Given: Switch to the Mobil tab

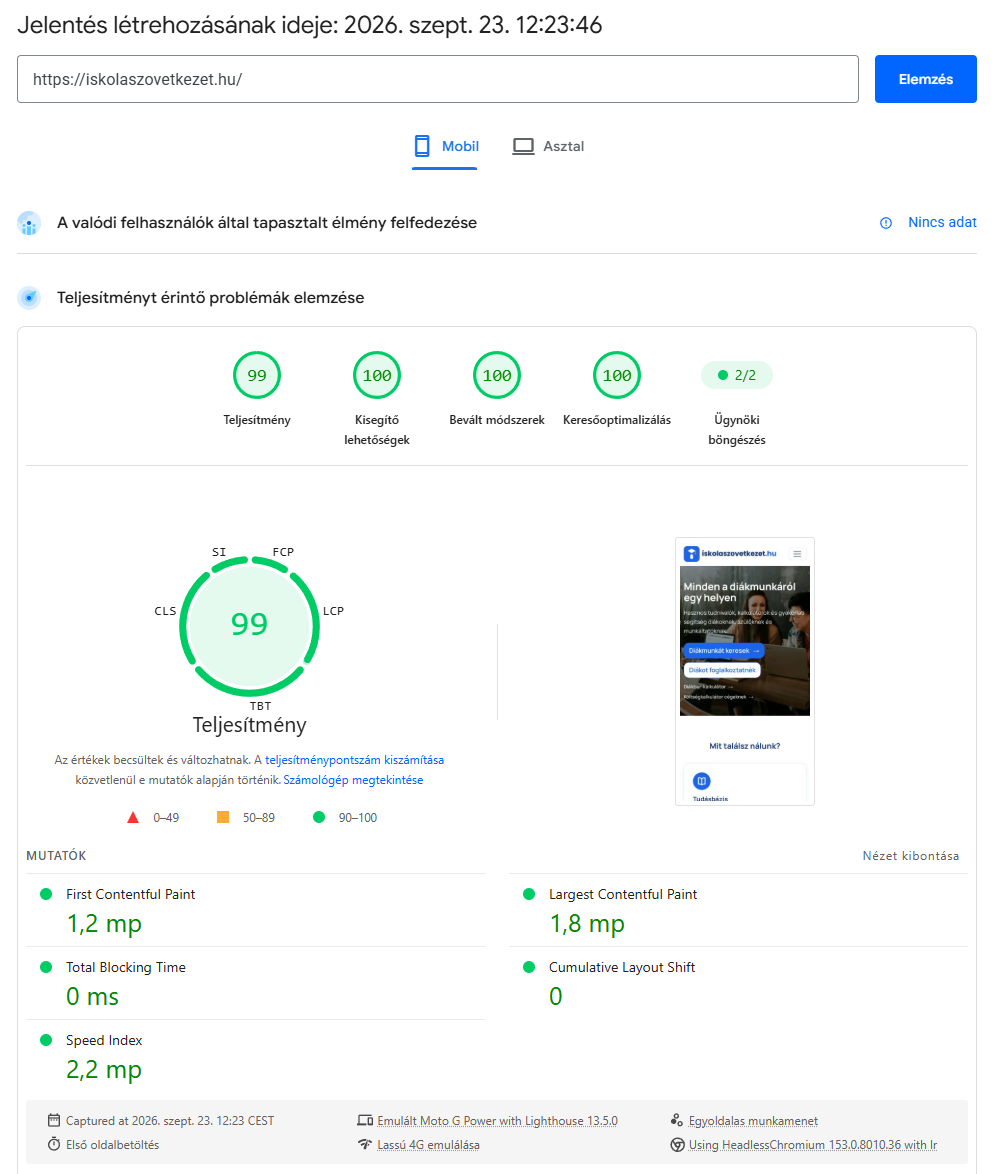Looking at the screenshot, I should coord(445,147).
